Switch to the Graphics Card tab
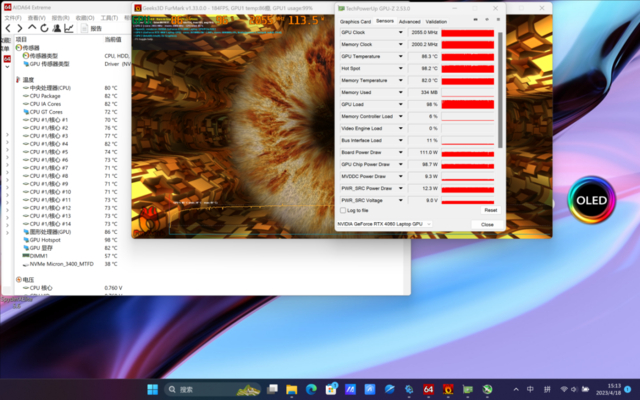Image resolution: width=640 pixels, height=400 pixels. point(355,22)
